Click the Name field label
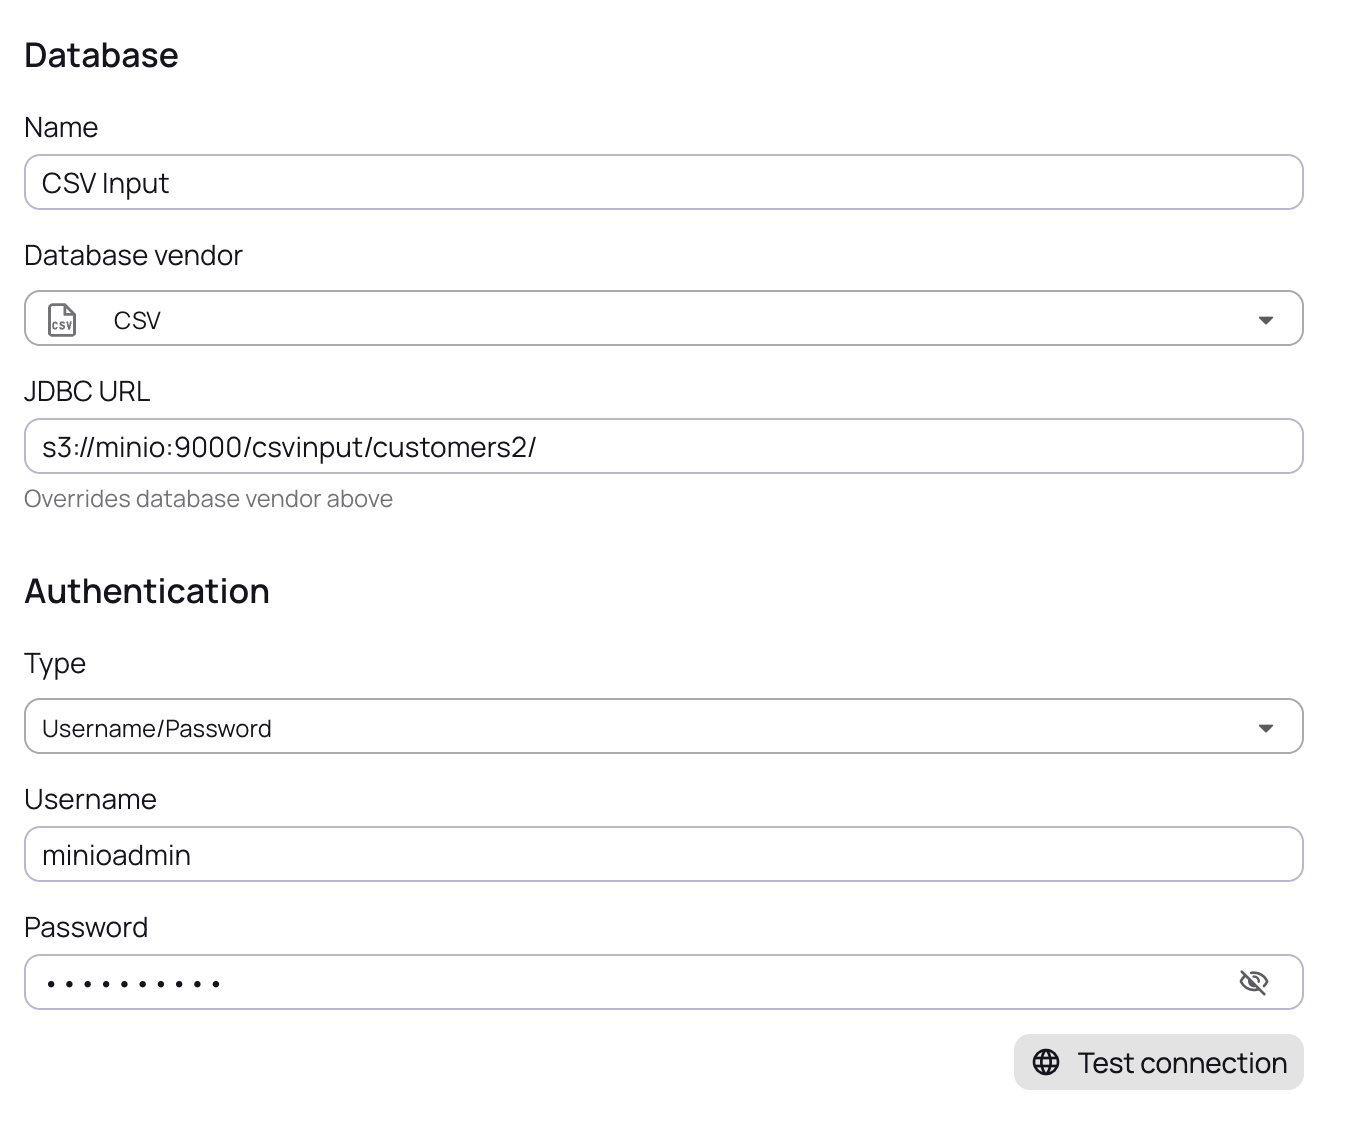 pos(61,128)
